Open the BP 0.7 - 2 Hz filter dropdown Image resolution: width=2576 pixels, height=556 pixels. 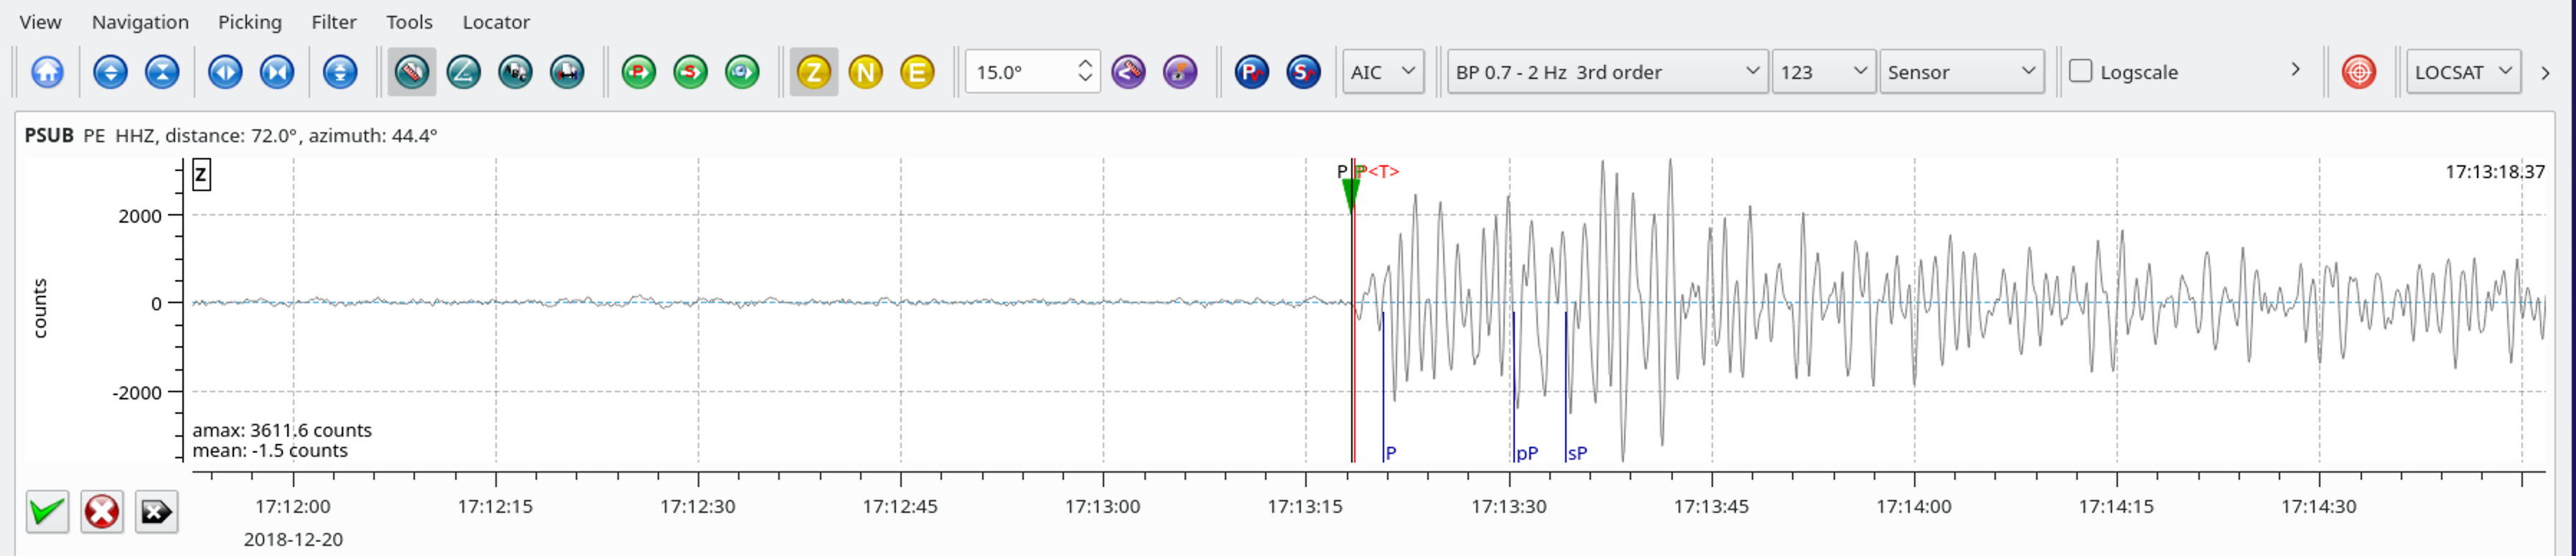click(1607, 72)
